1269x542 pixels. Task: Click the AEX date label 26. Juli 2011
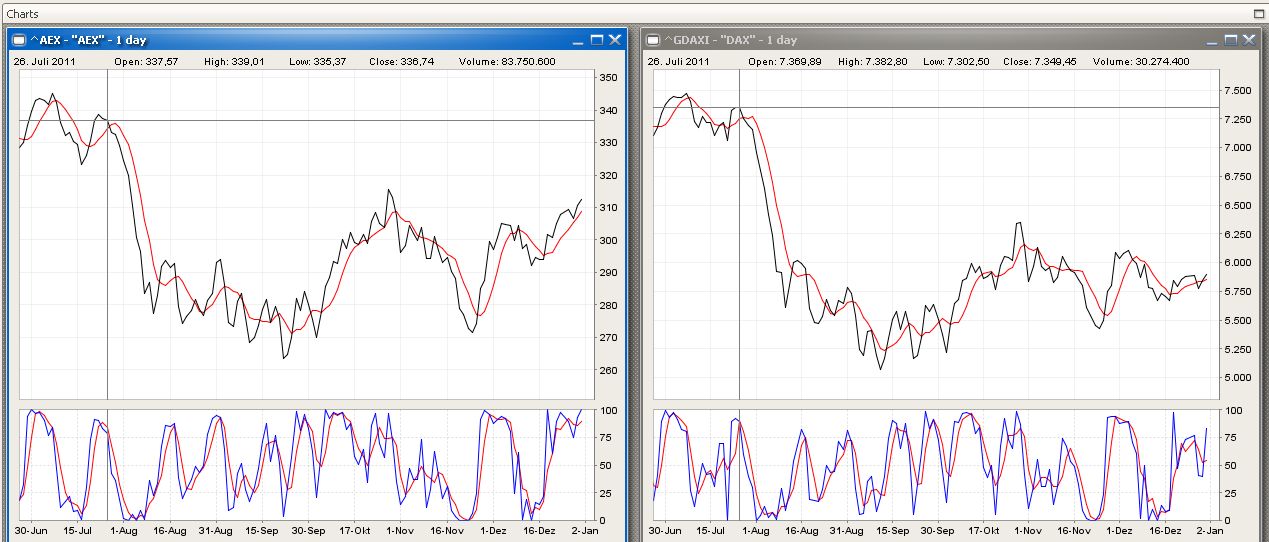click(x=45, y=62)
